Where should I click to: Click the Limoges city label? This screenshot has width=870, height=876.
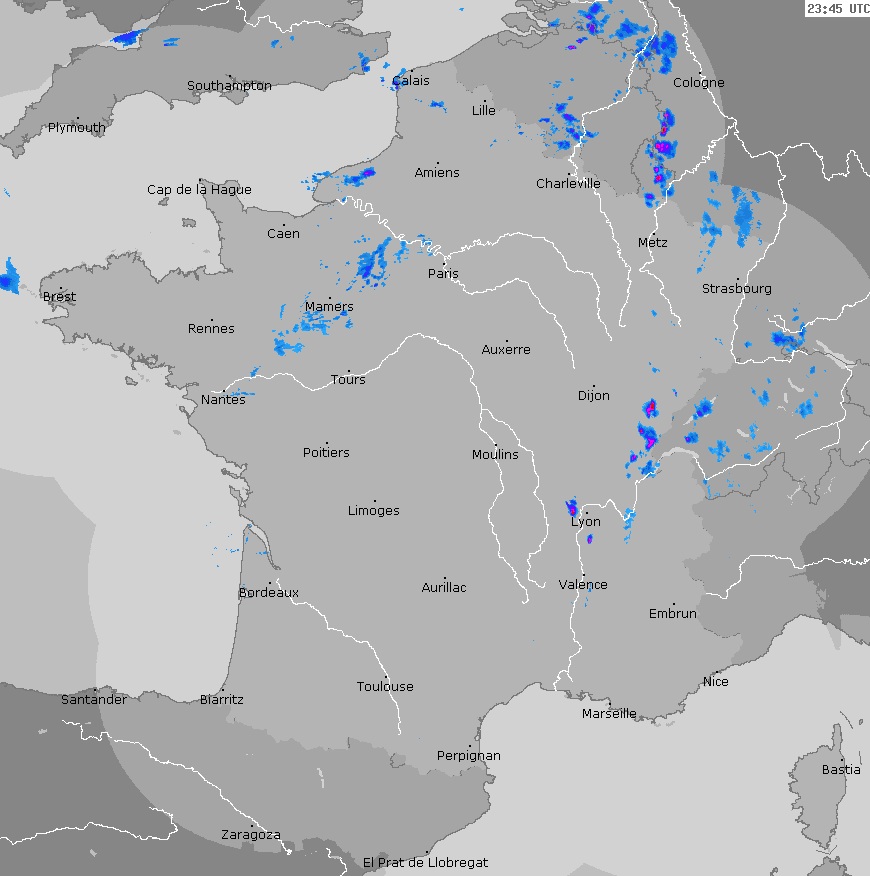[x=374, y=511]
